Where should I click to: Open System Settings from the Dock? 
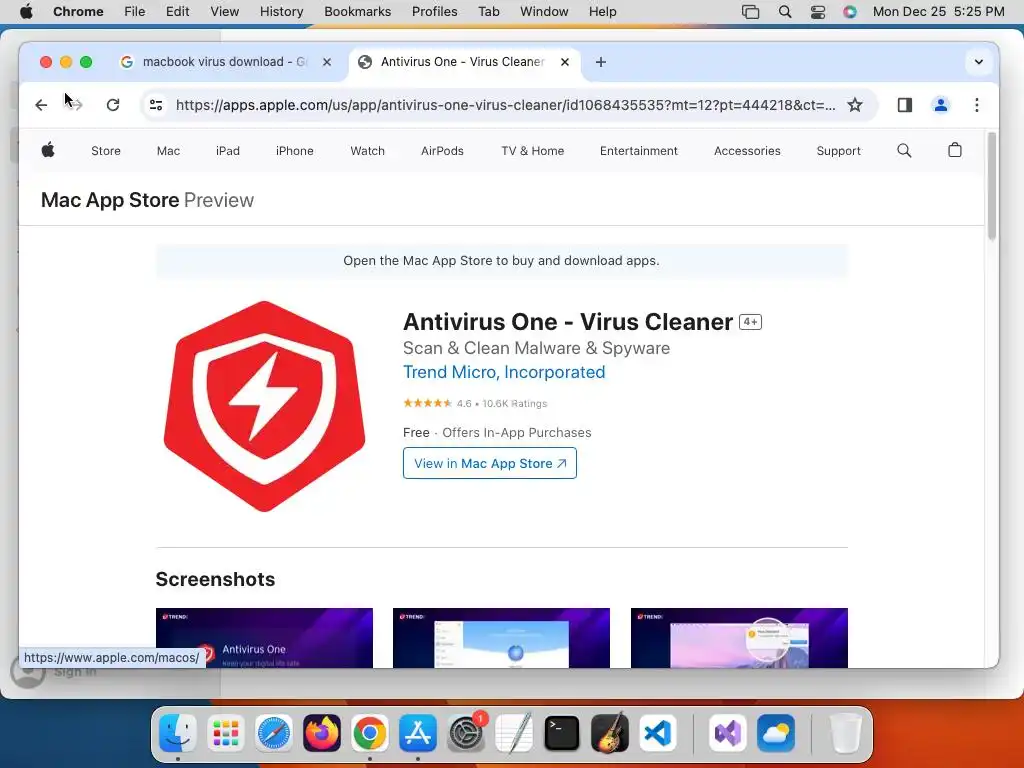click(x=466, y=733)
